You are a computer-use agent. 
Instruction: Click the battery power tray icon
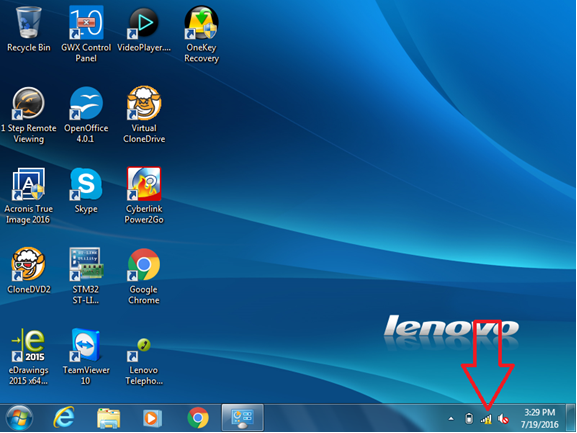[x=469, y=419]
